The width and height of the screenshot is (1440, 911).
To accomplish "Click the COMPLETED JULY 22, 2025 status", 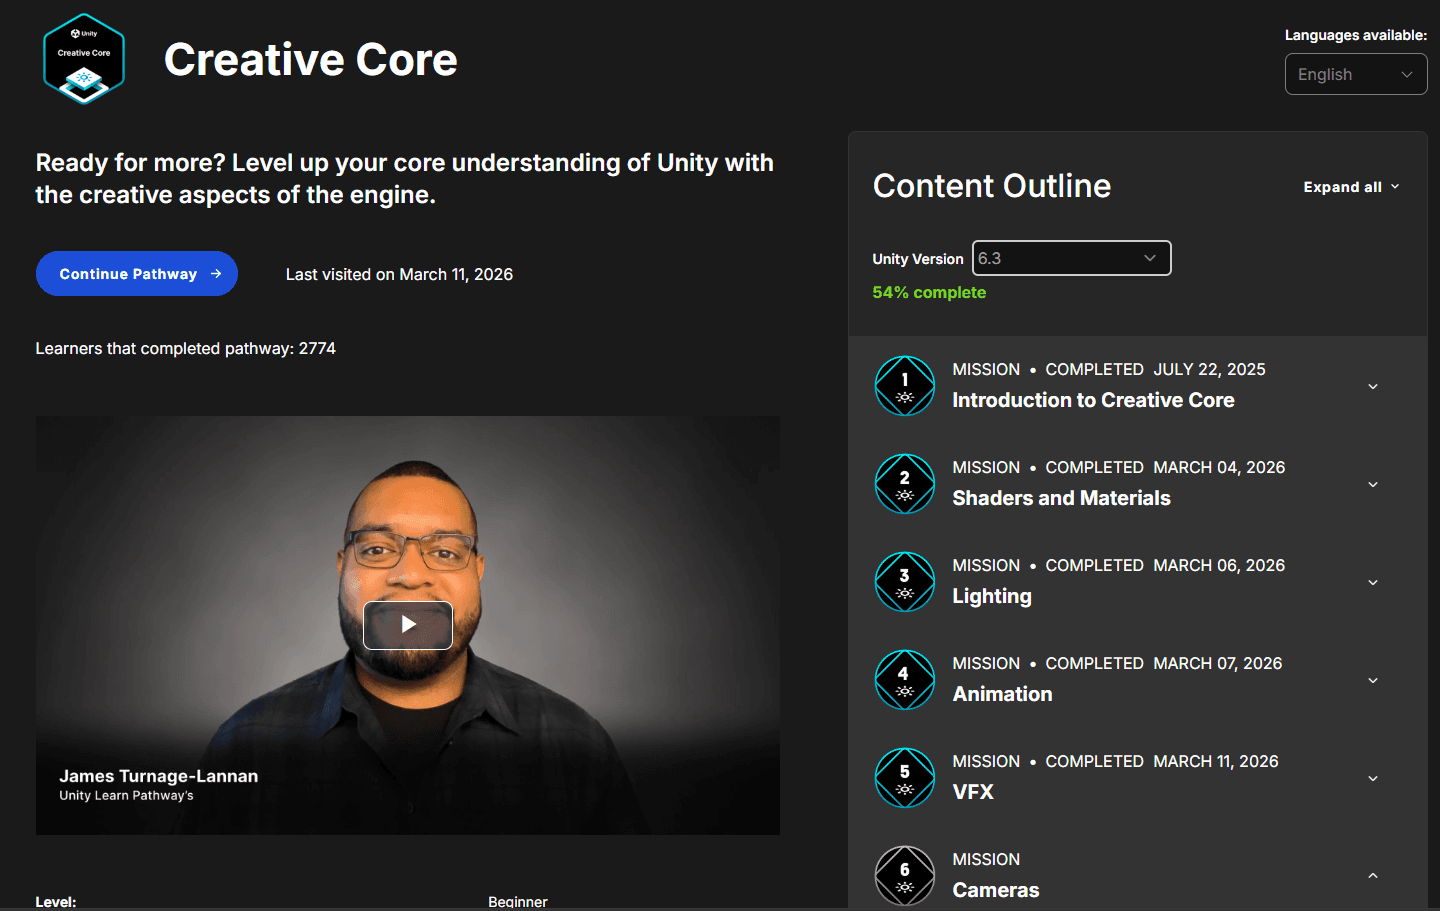I will pyautogui.click(x=1155, y=369).
